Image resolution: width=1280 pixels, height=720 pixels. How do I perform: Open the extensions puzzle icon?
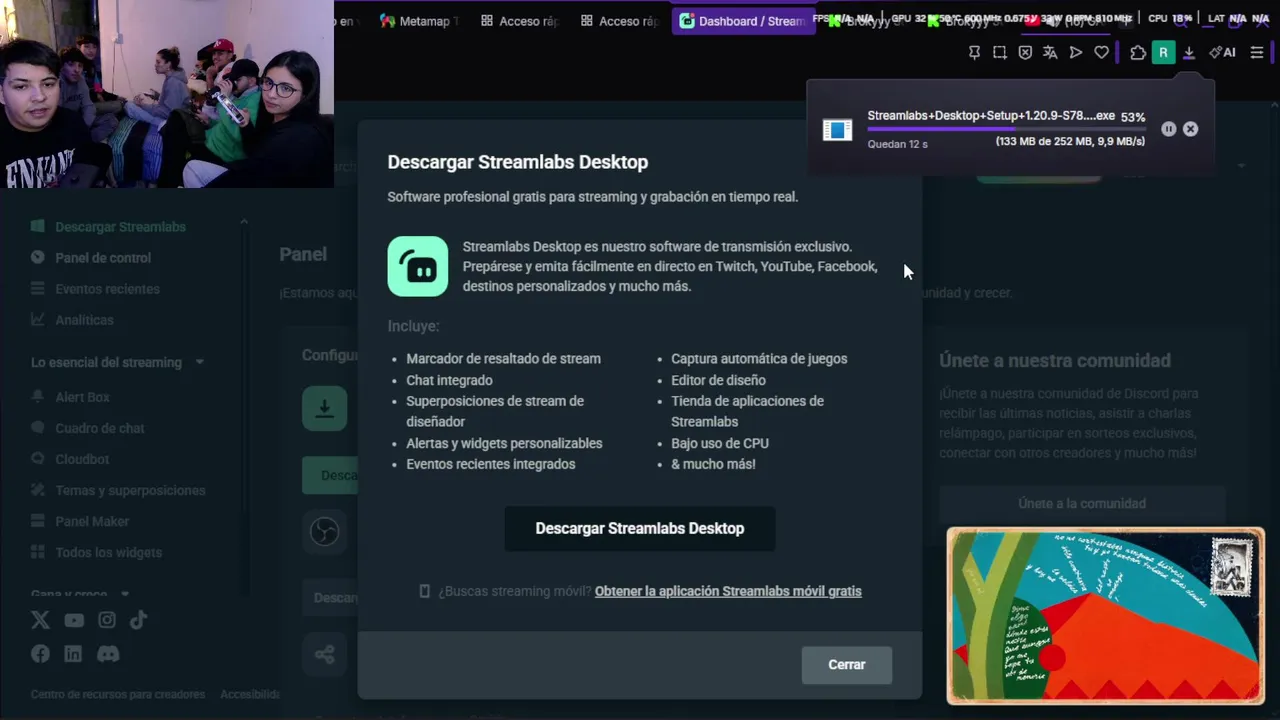coord(1138,53)
